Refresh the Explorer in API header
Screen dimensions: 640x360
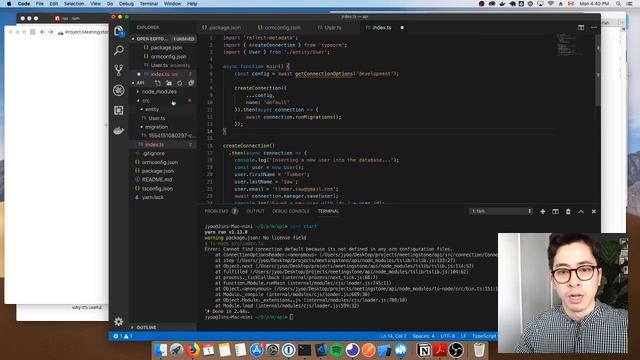180,83
